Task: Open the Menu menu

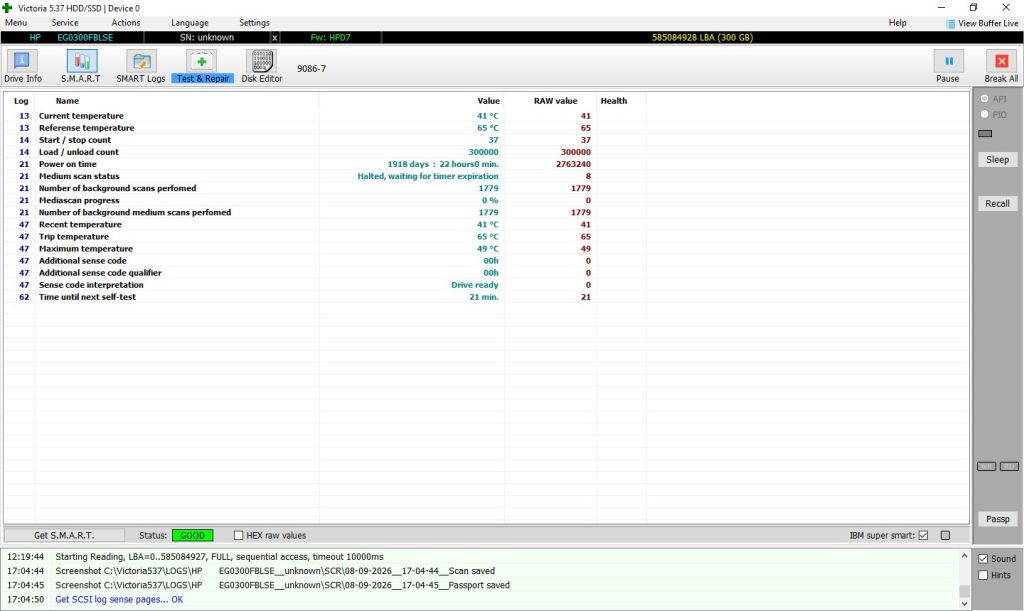Action: [16, 23]
